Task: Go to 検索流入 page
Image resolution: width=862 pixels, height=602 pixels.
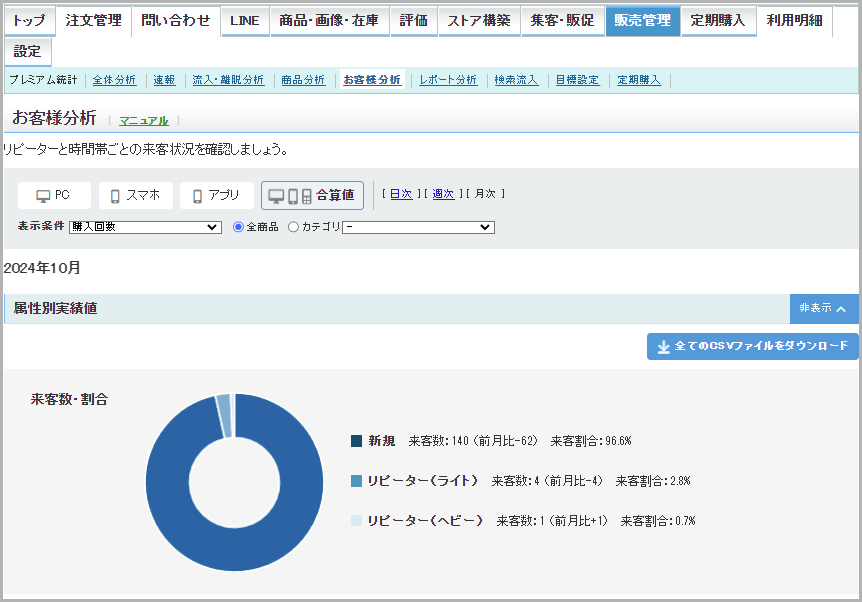Action: [x=516, y=80]
